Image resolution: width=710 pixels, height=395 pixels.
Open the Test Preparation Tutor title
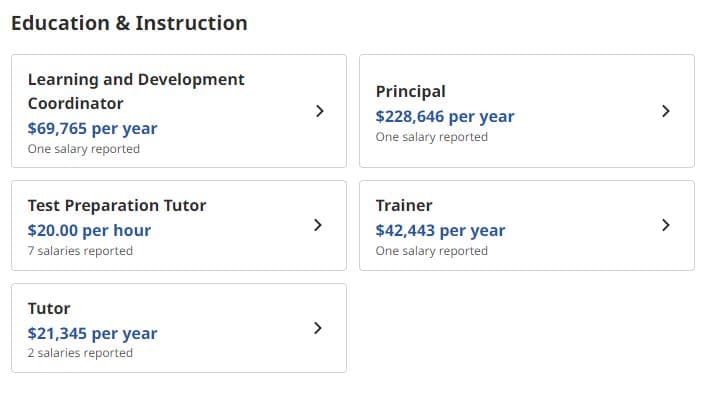117,205
